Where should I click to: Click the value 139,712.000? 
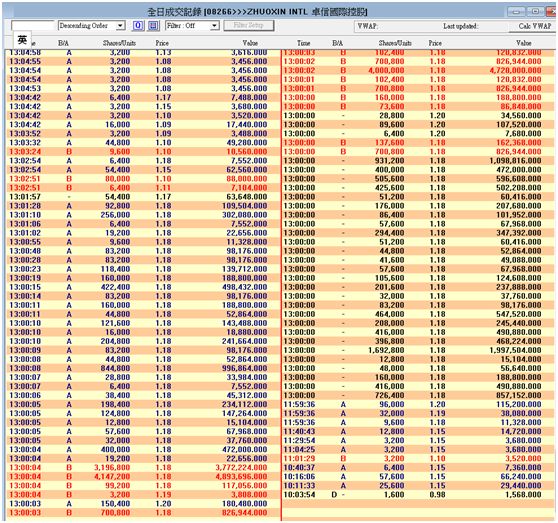coord(244,269)
